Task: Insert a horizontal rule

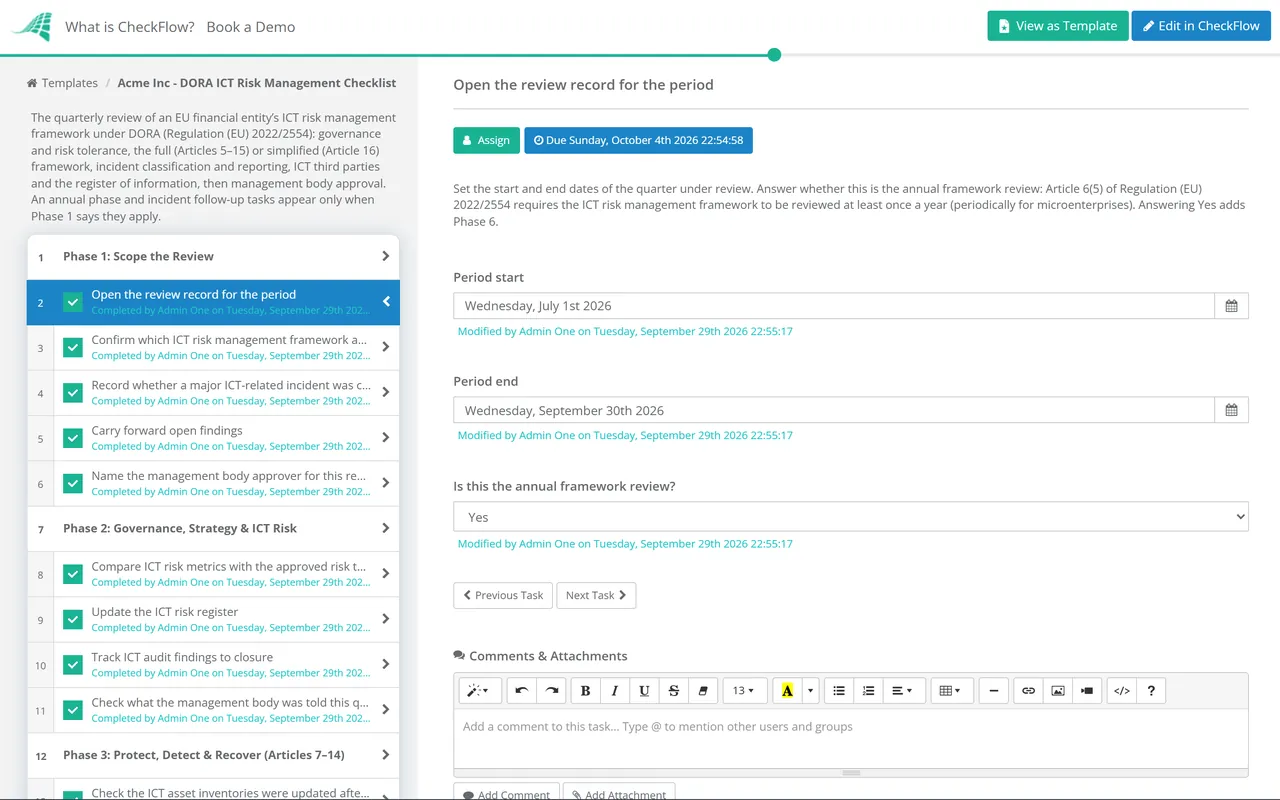Action: (x=993, y=690)
